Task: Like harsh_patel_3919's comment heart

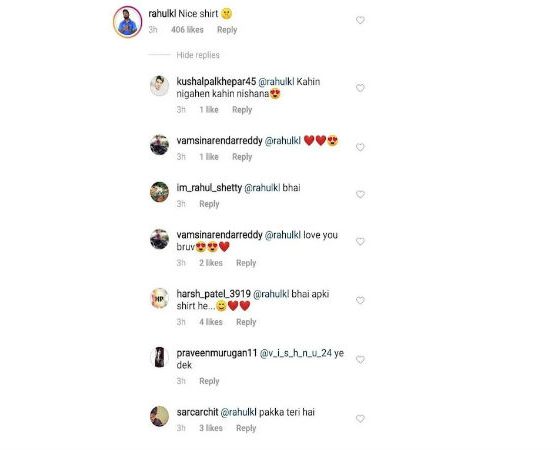Action: click(360, 300)
